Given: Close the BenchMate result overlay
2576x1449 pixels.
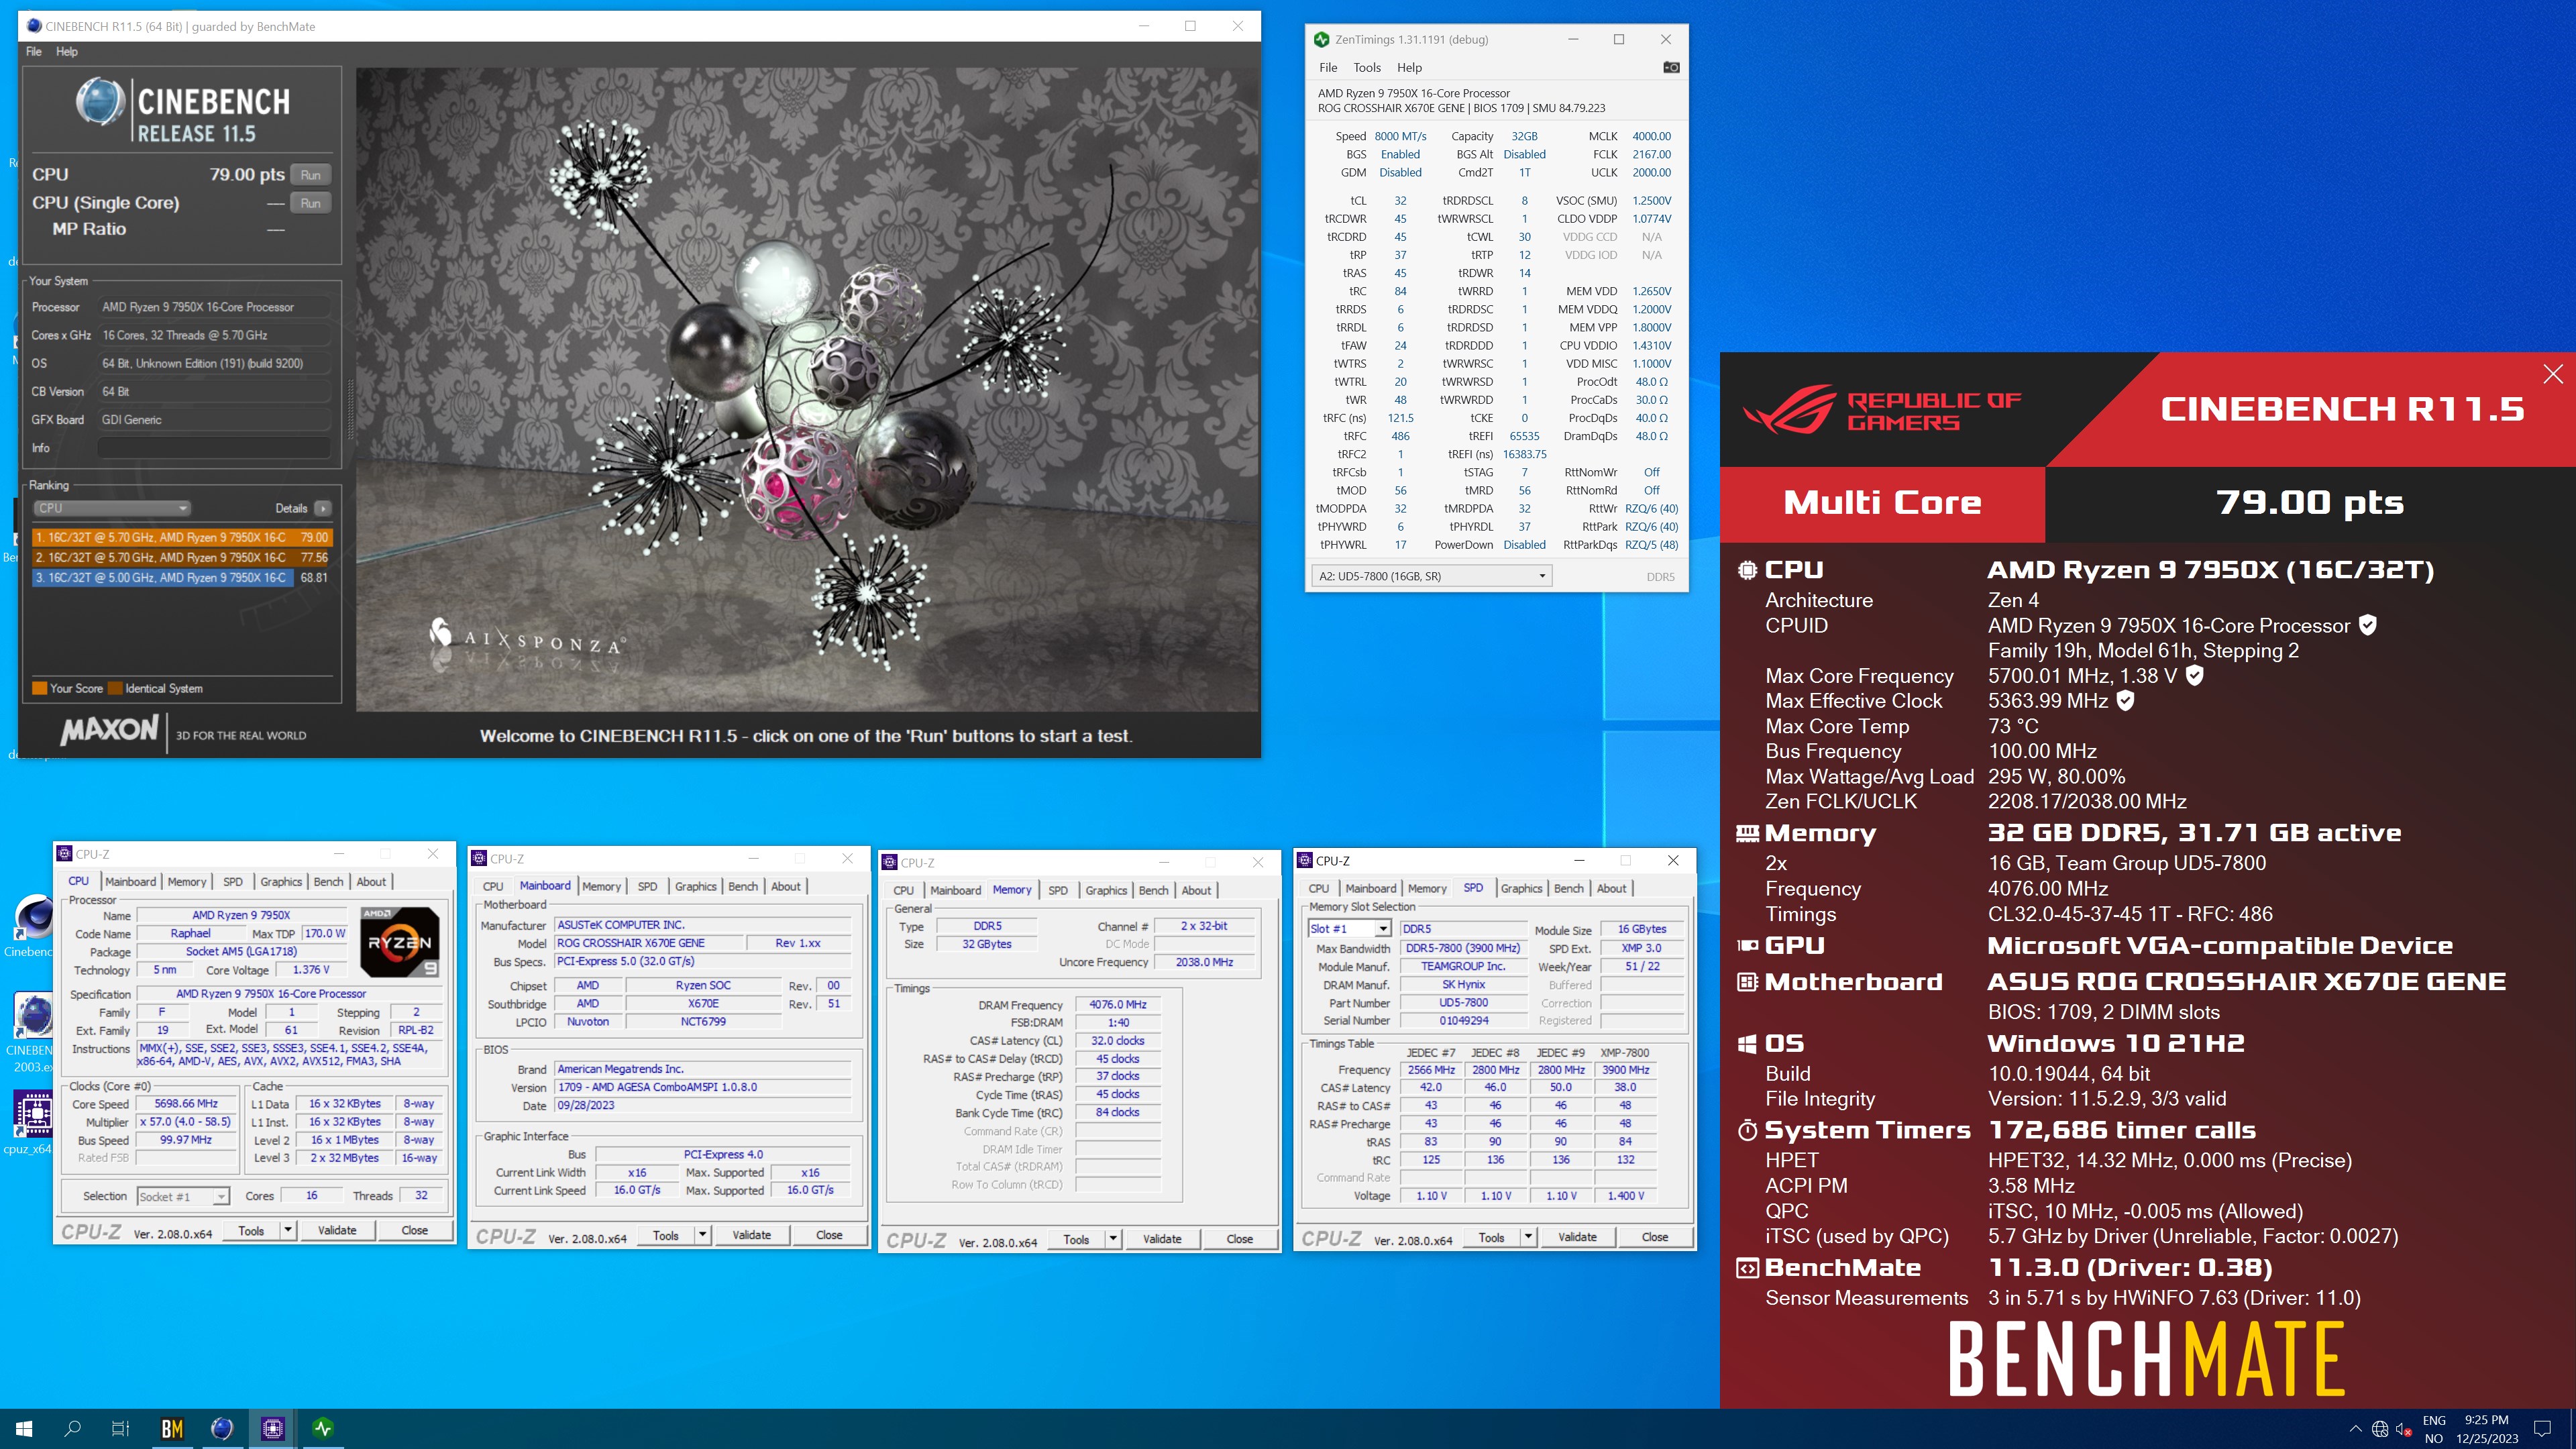Looking at the screenshot, I should tap(2553, 374).
